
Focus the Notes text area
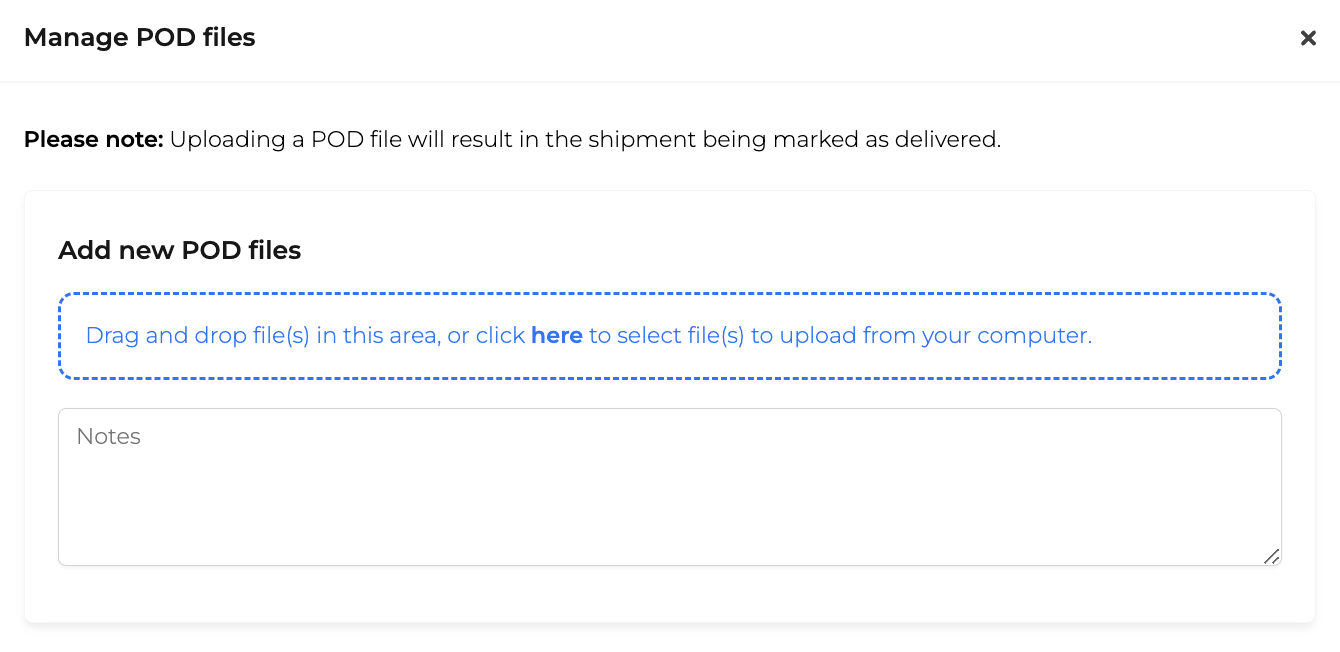[670, 487]
